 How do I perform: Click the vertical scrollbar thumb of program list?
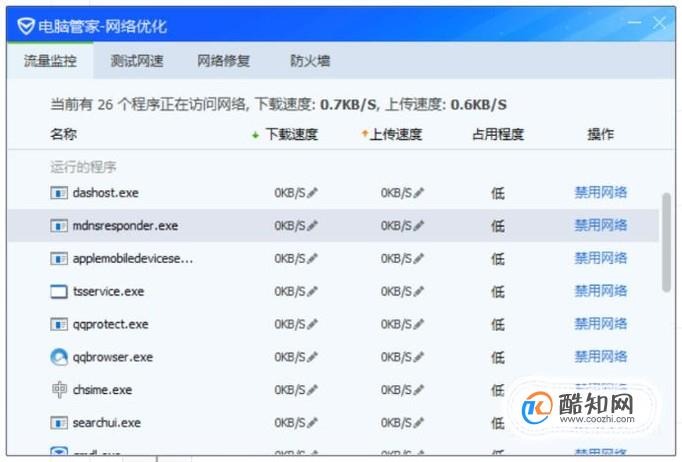[666, 243]
